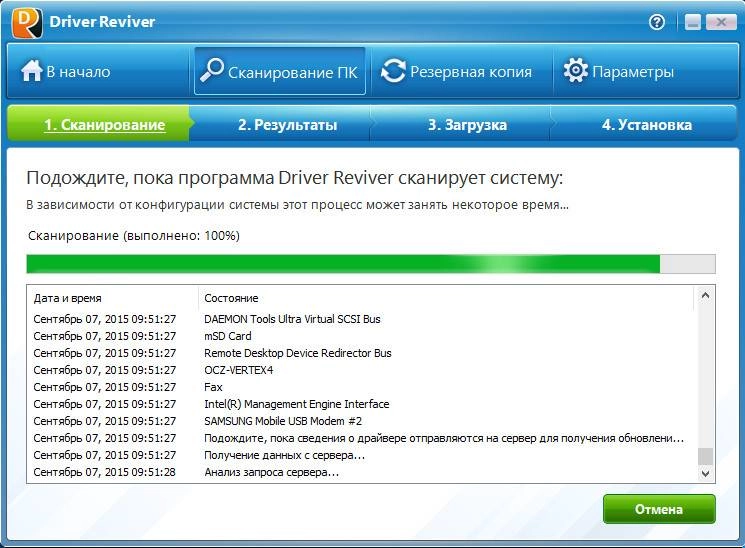
Task: Click the Сканирование (выполнено: 100%) label
Action: tap(134, 236)
